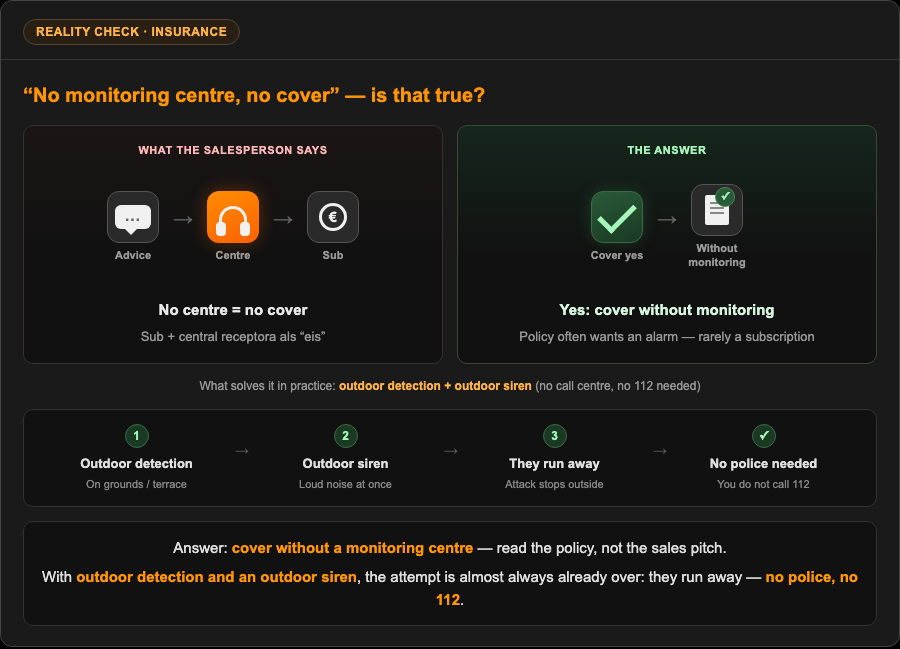Click step 2 circle for Outdoor siren
900x649 pixels.
coord(346,436)
